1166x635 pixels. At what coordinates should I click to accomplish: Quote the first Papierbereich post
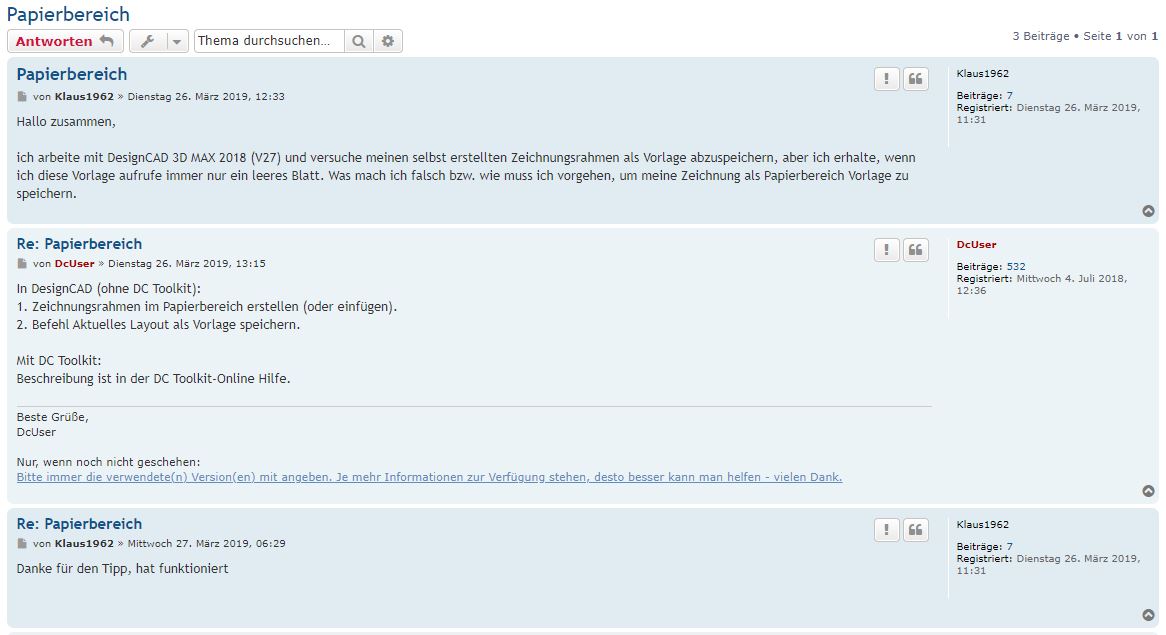point(915,79)
